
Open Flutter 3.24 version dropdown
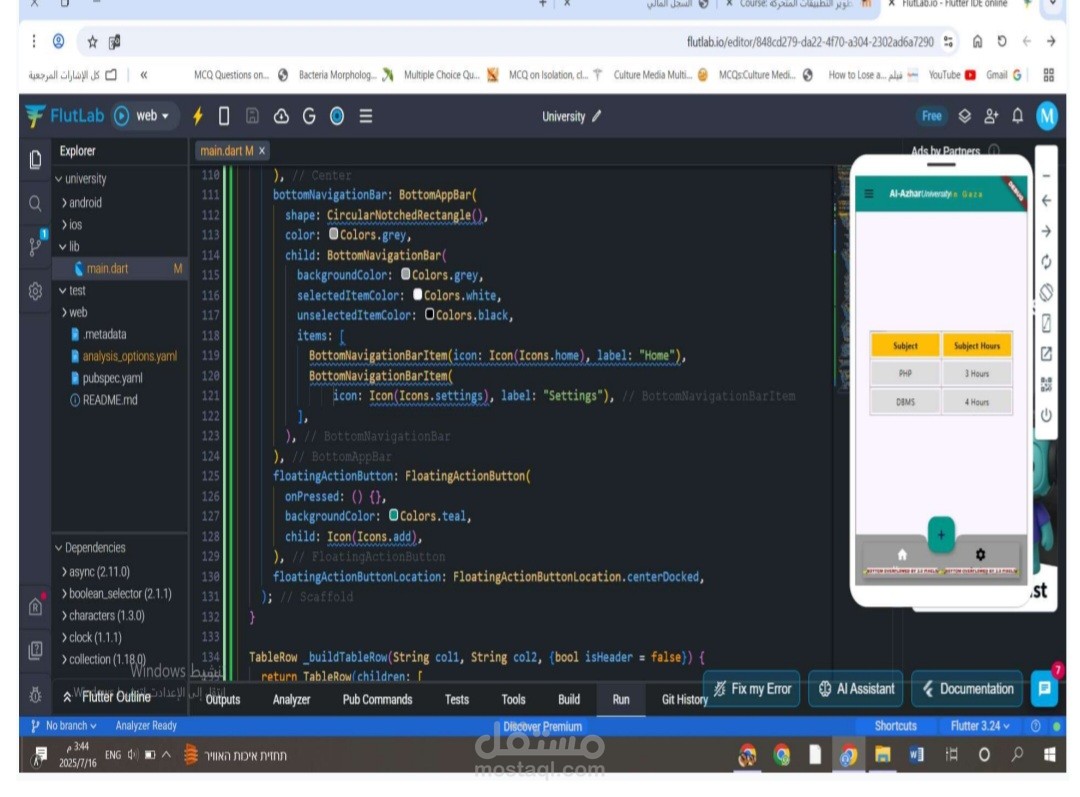click(980, 725)
